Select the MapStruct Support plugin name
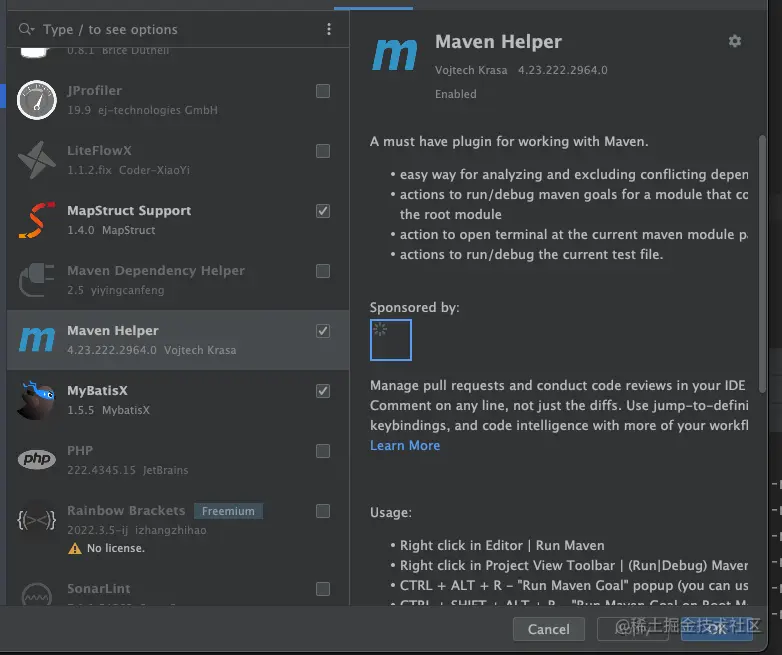 [129, 211]
